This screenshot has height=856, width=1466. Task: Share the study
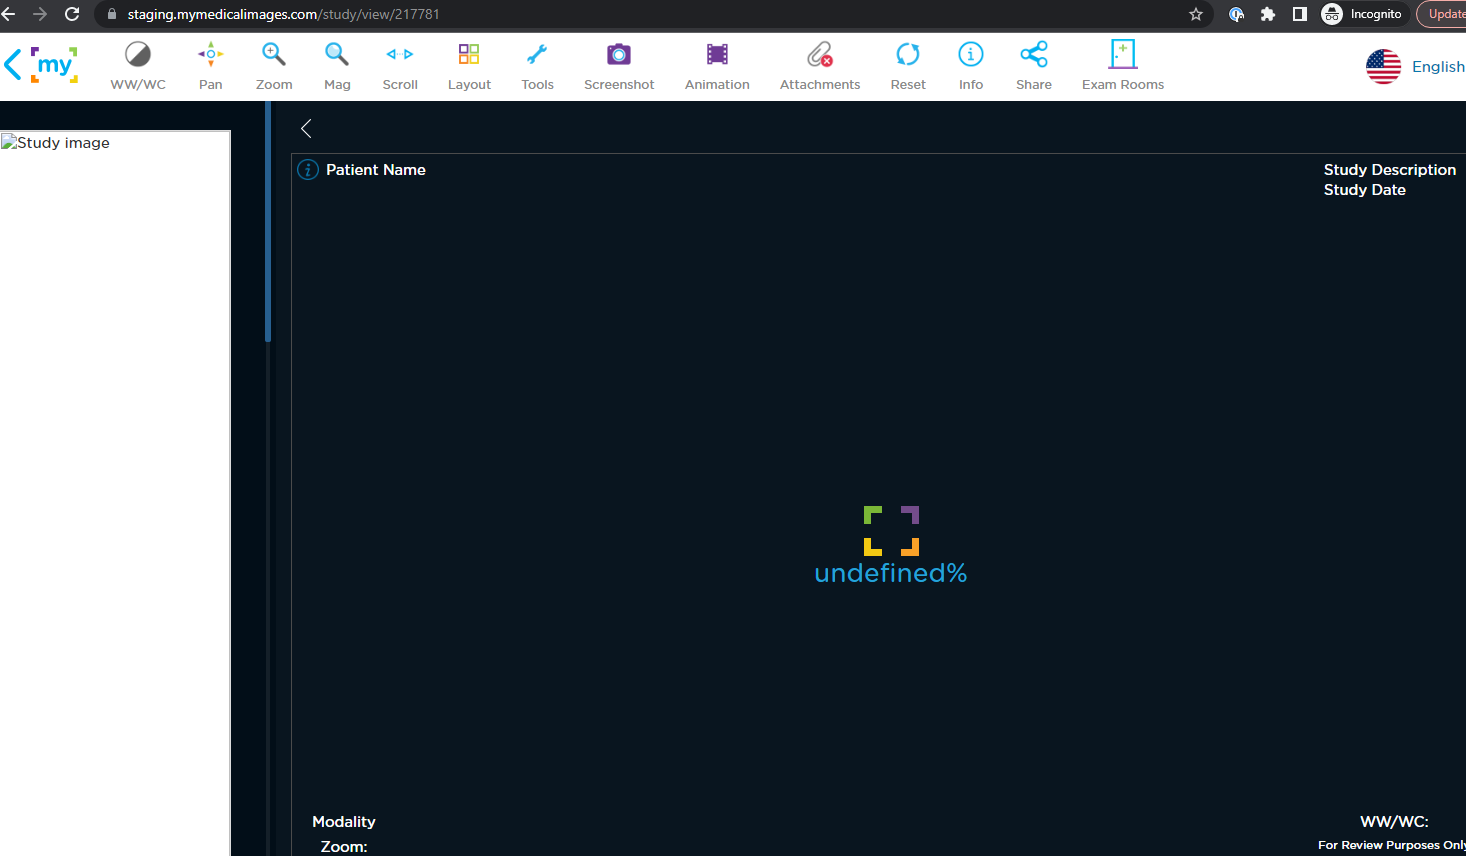click(1034, 66)
